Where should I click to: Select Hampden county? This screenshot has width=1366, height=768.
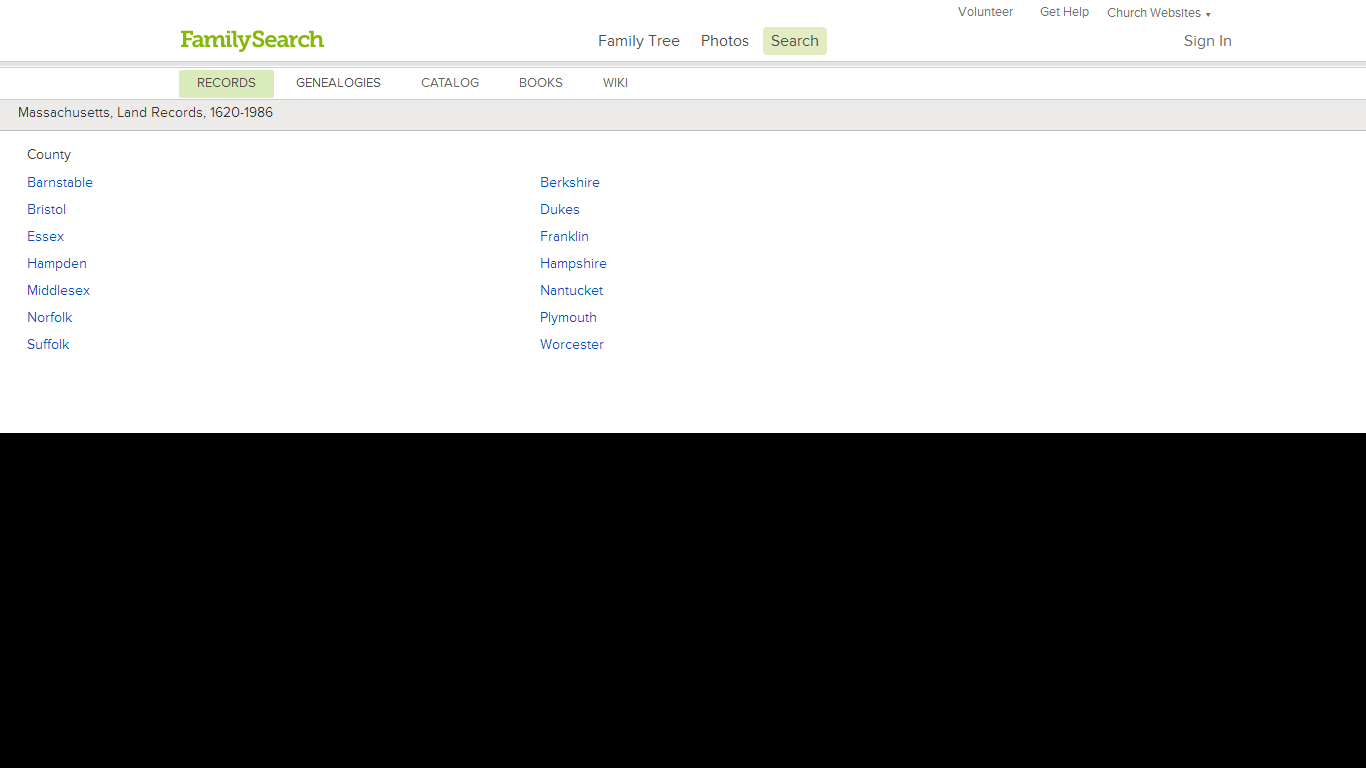[x=57, y=264]
